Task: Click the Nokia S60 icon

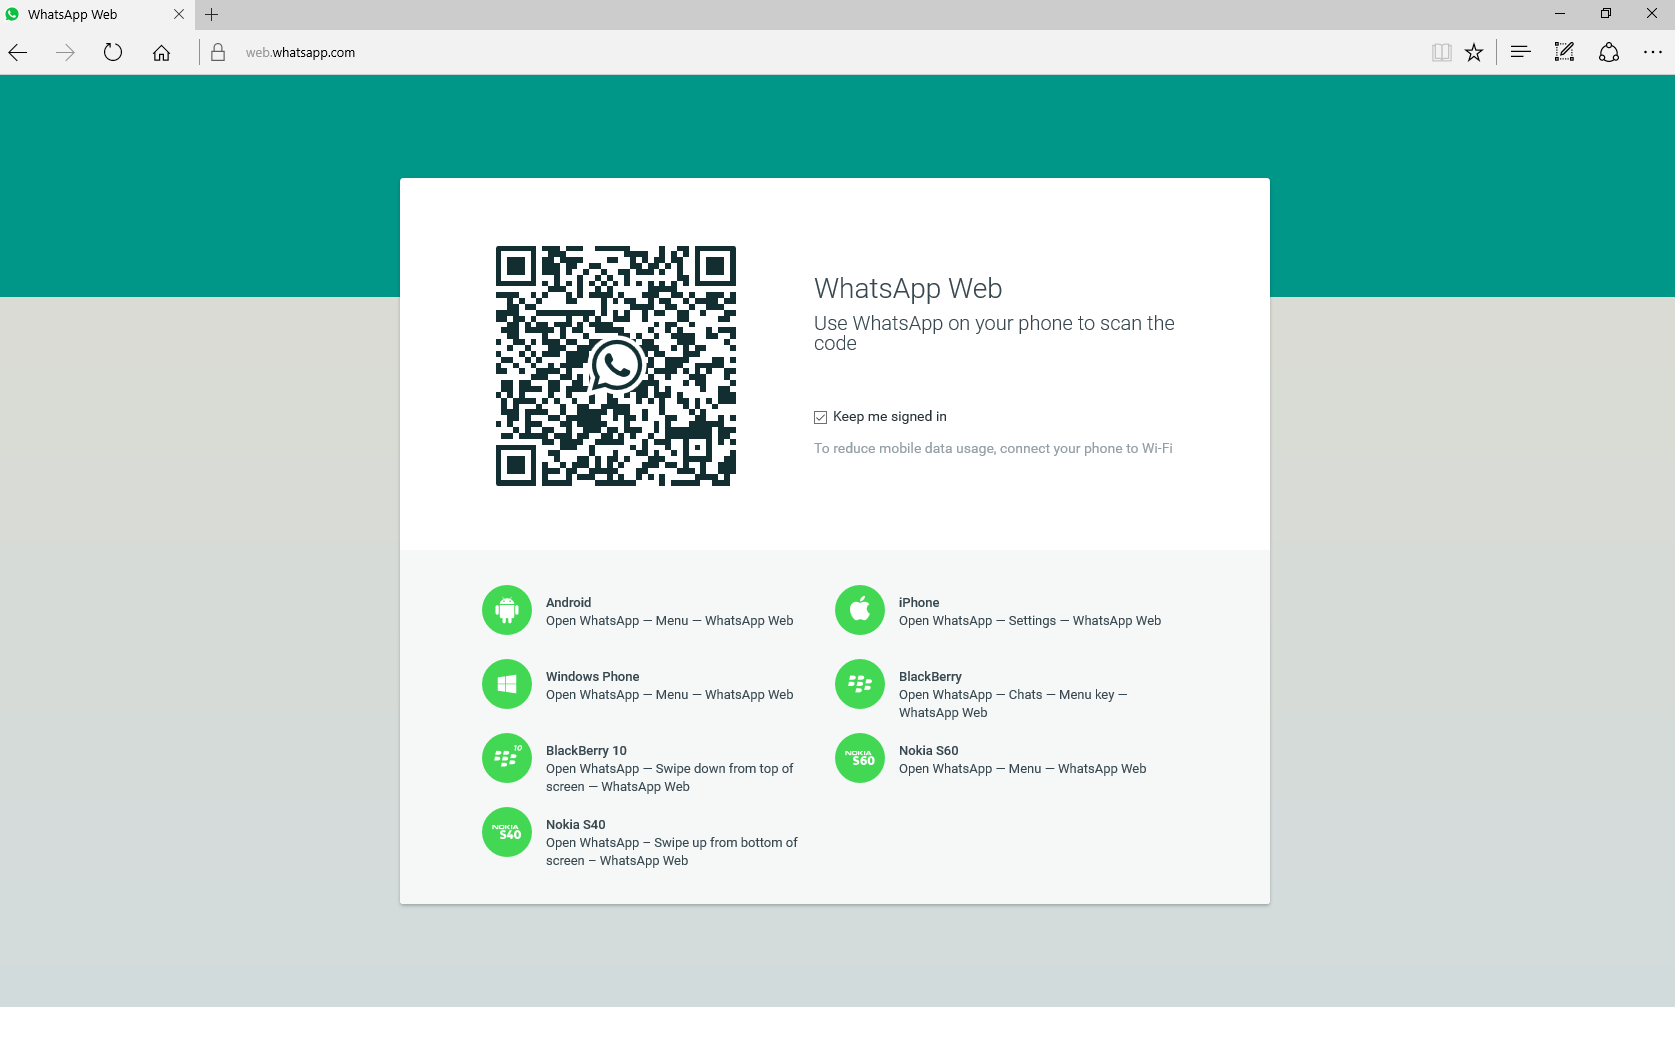Action: click(x=860, y=758)
